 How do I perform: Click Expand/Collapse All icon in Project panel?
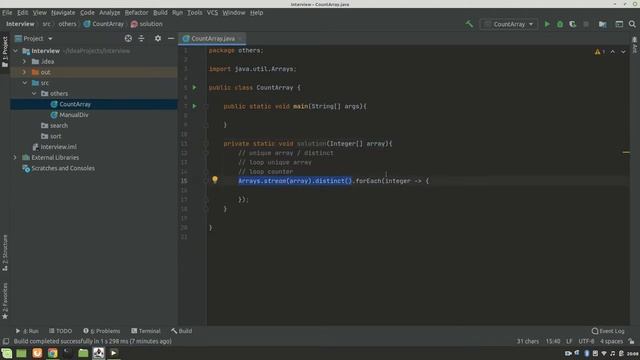click(x=141, y=38)
